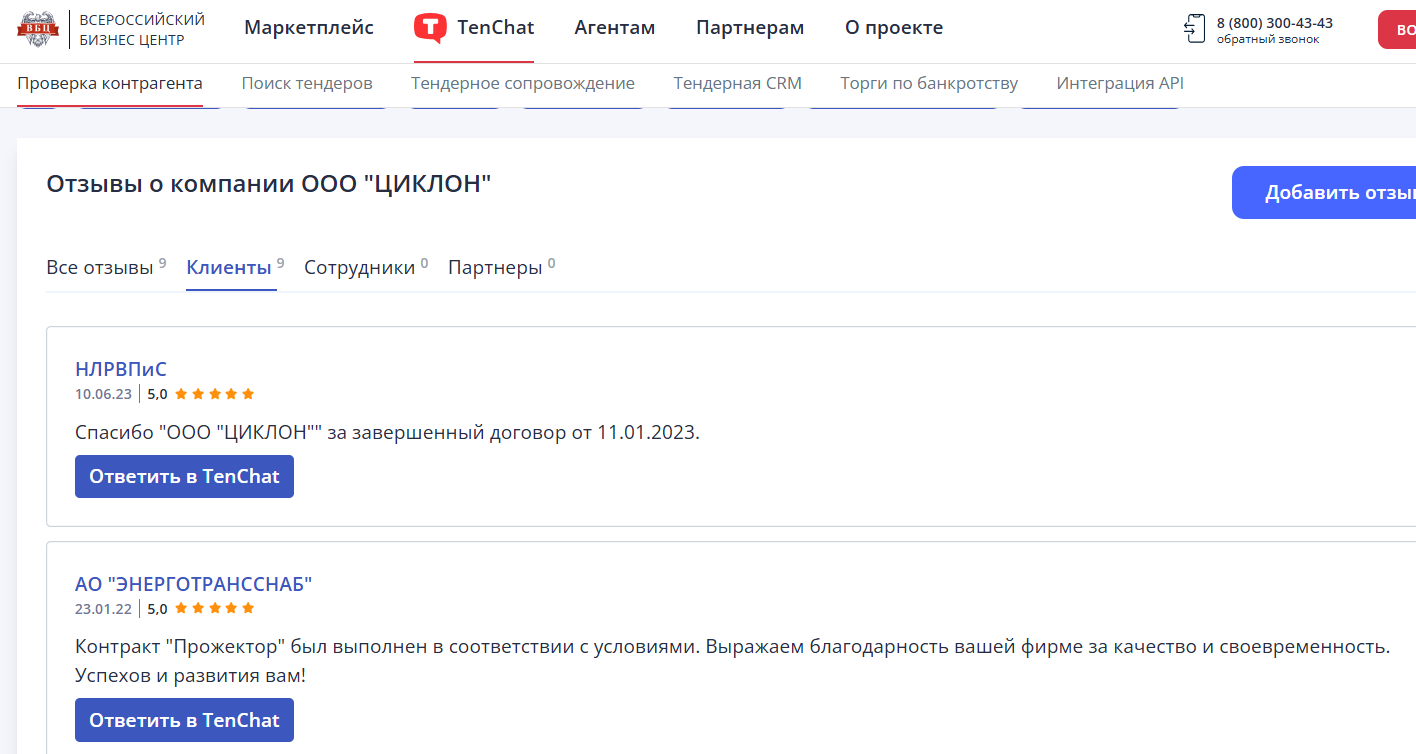The width and height of the screenshot is (1416, 754).
Task: Go to the Партнерам section
Action: click(750, 28)
